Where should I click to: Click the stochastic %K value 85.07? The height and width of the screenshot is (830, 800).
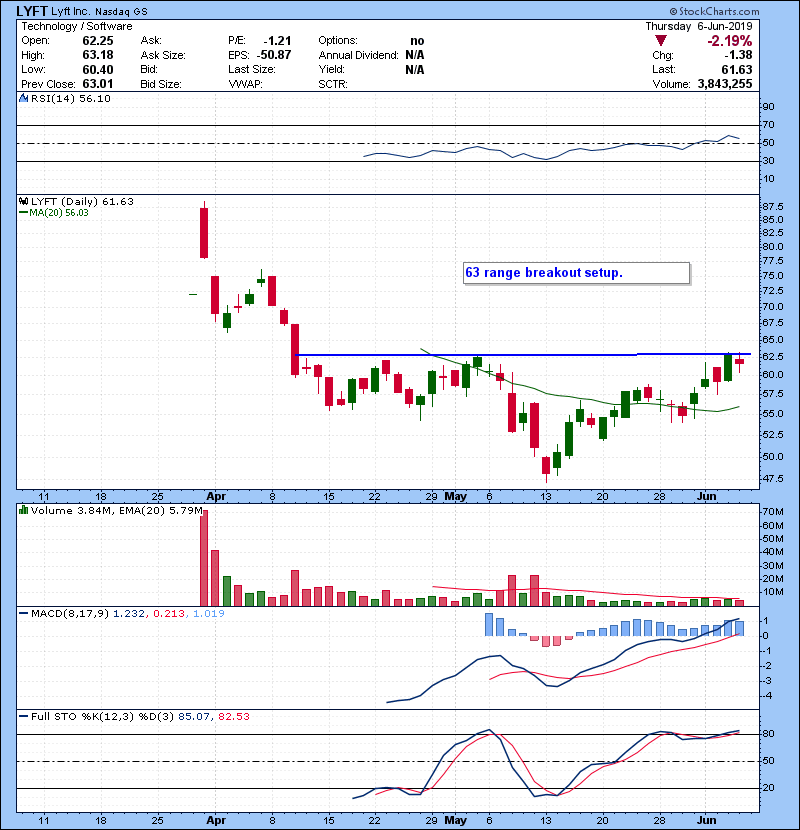(194, 716)
